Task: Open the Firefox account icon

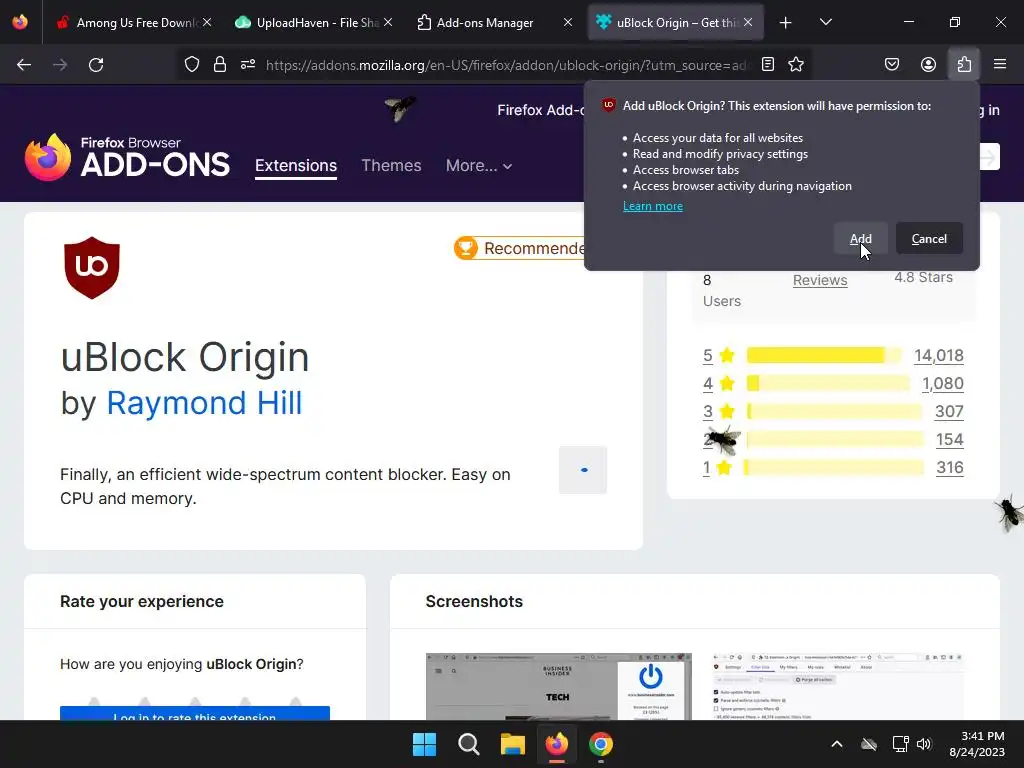Action: [x=928, y=64]
